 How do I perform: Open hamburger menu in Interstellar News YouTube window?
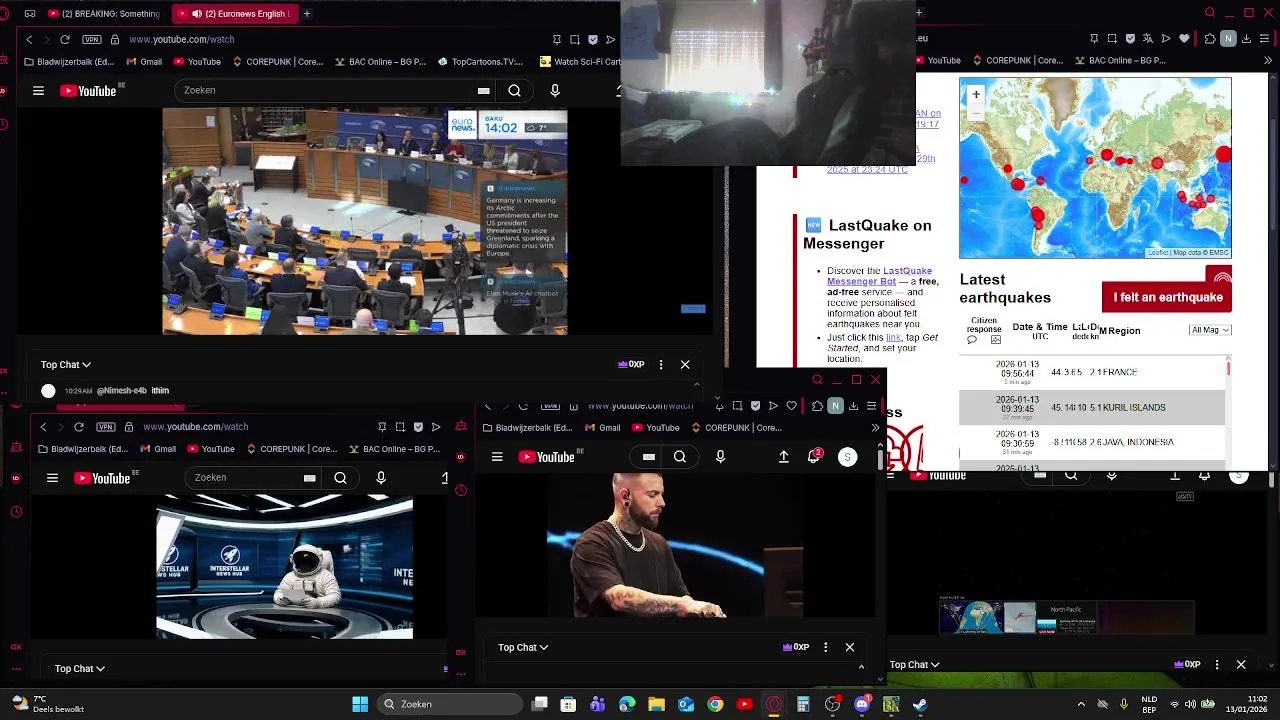pyautogui.click(x=52, y=478)
